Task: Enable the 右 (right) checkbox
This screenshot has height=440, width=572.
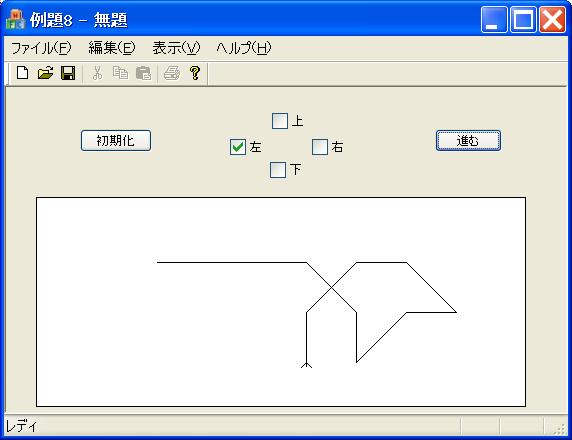Action: (320, 147)
